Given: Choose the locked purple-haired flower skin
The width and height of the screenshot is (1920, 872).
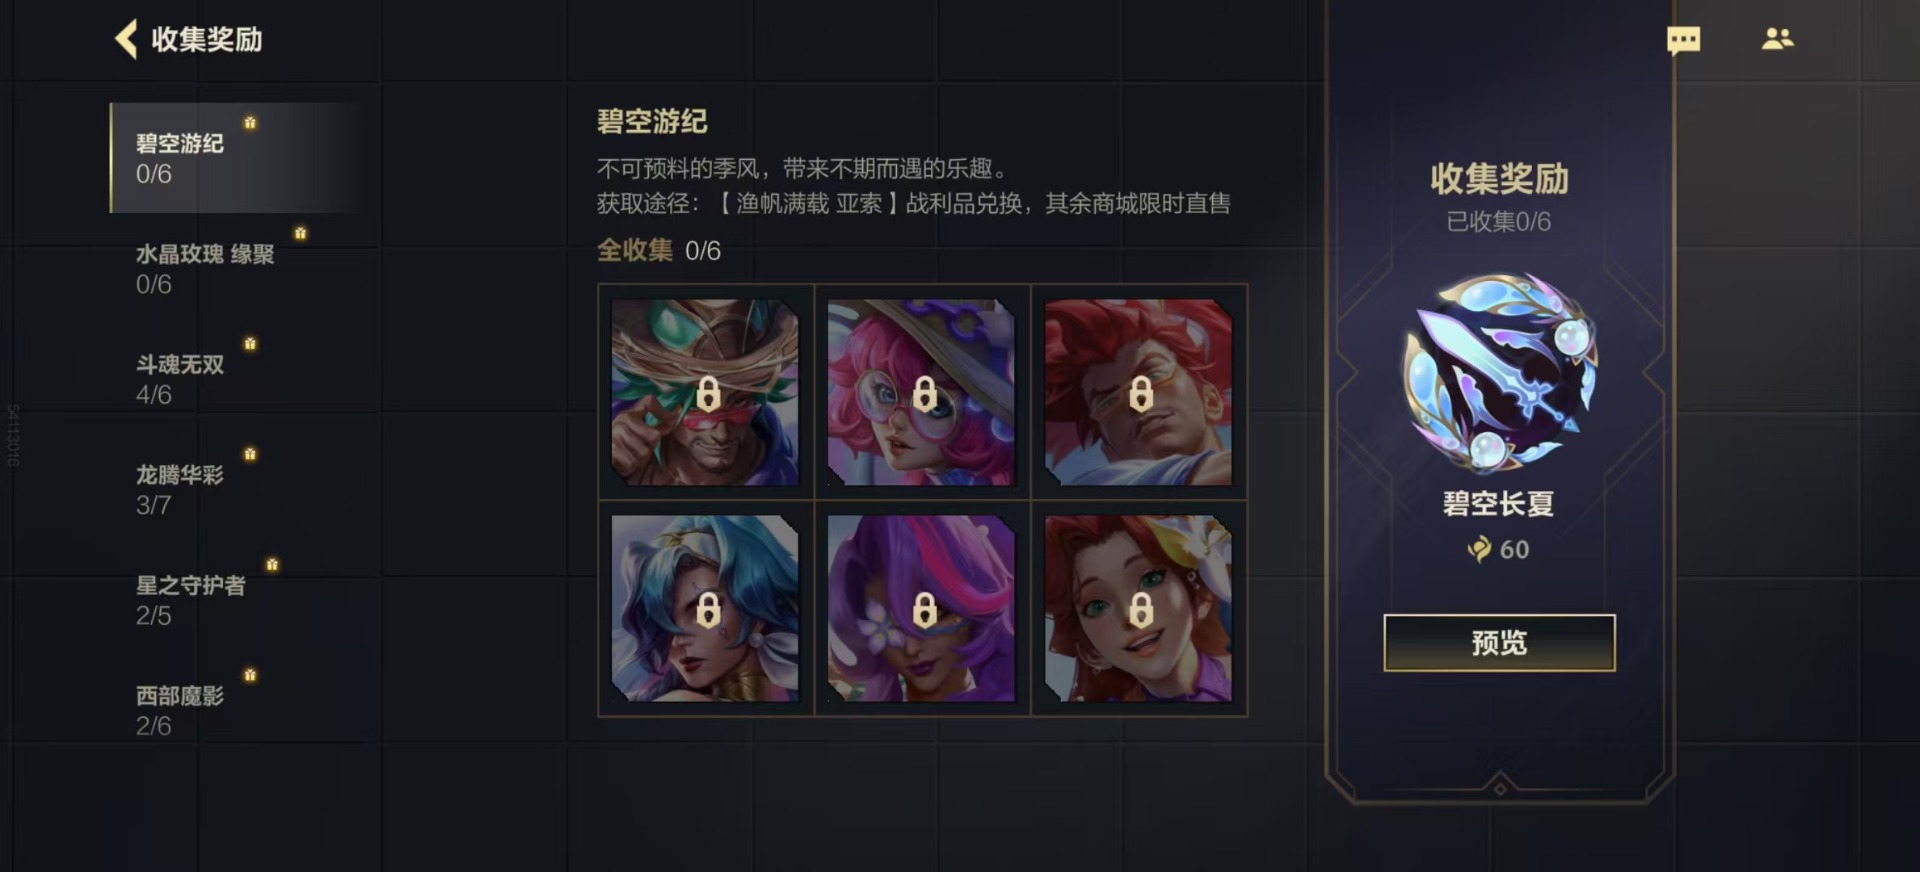Looking at the screenshot, I should [921, 608].
